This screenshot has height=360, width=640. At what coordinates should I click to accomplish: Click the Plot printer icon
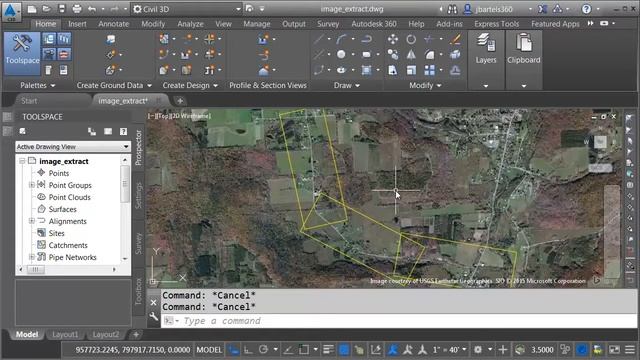coord(76,9)
